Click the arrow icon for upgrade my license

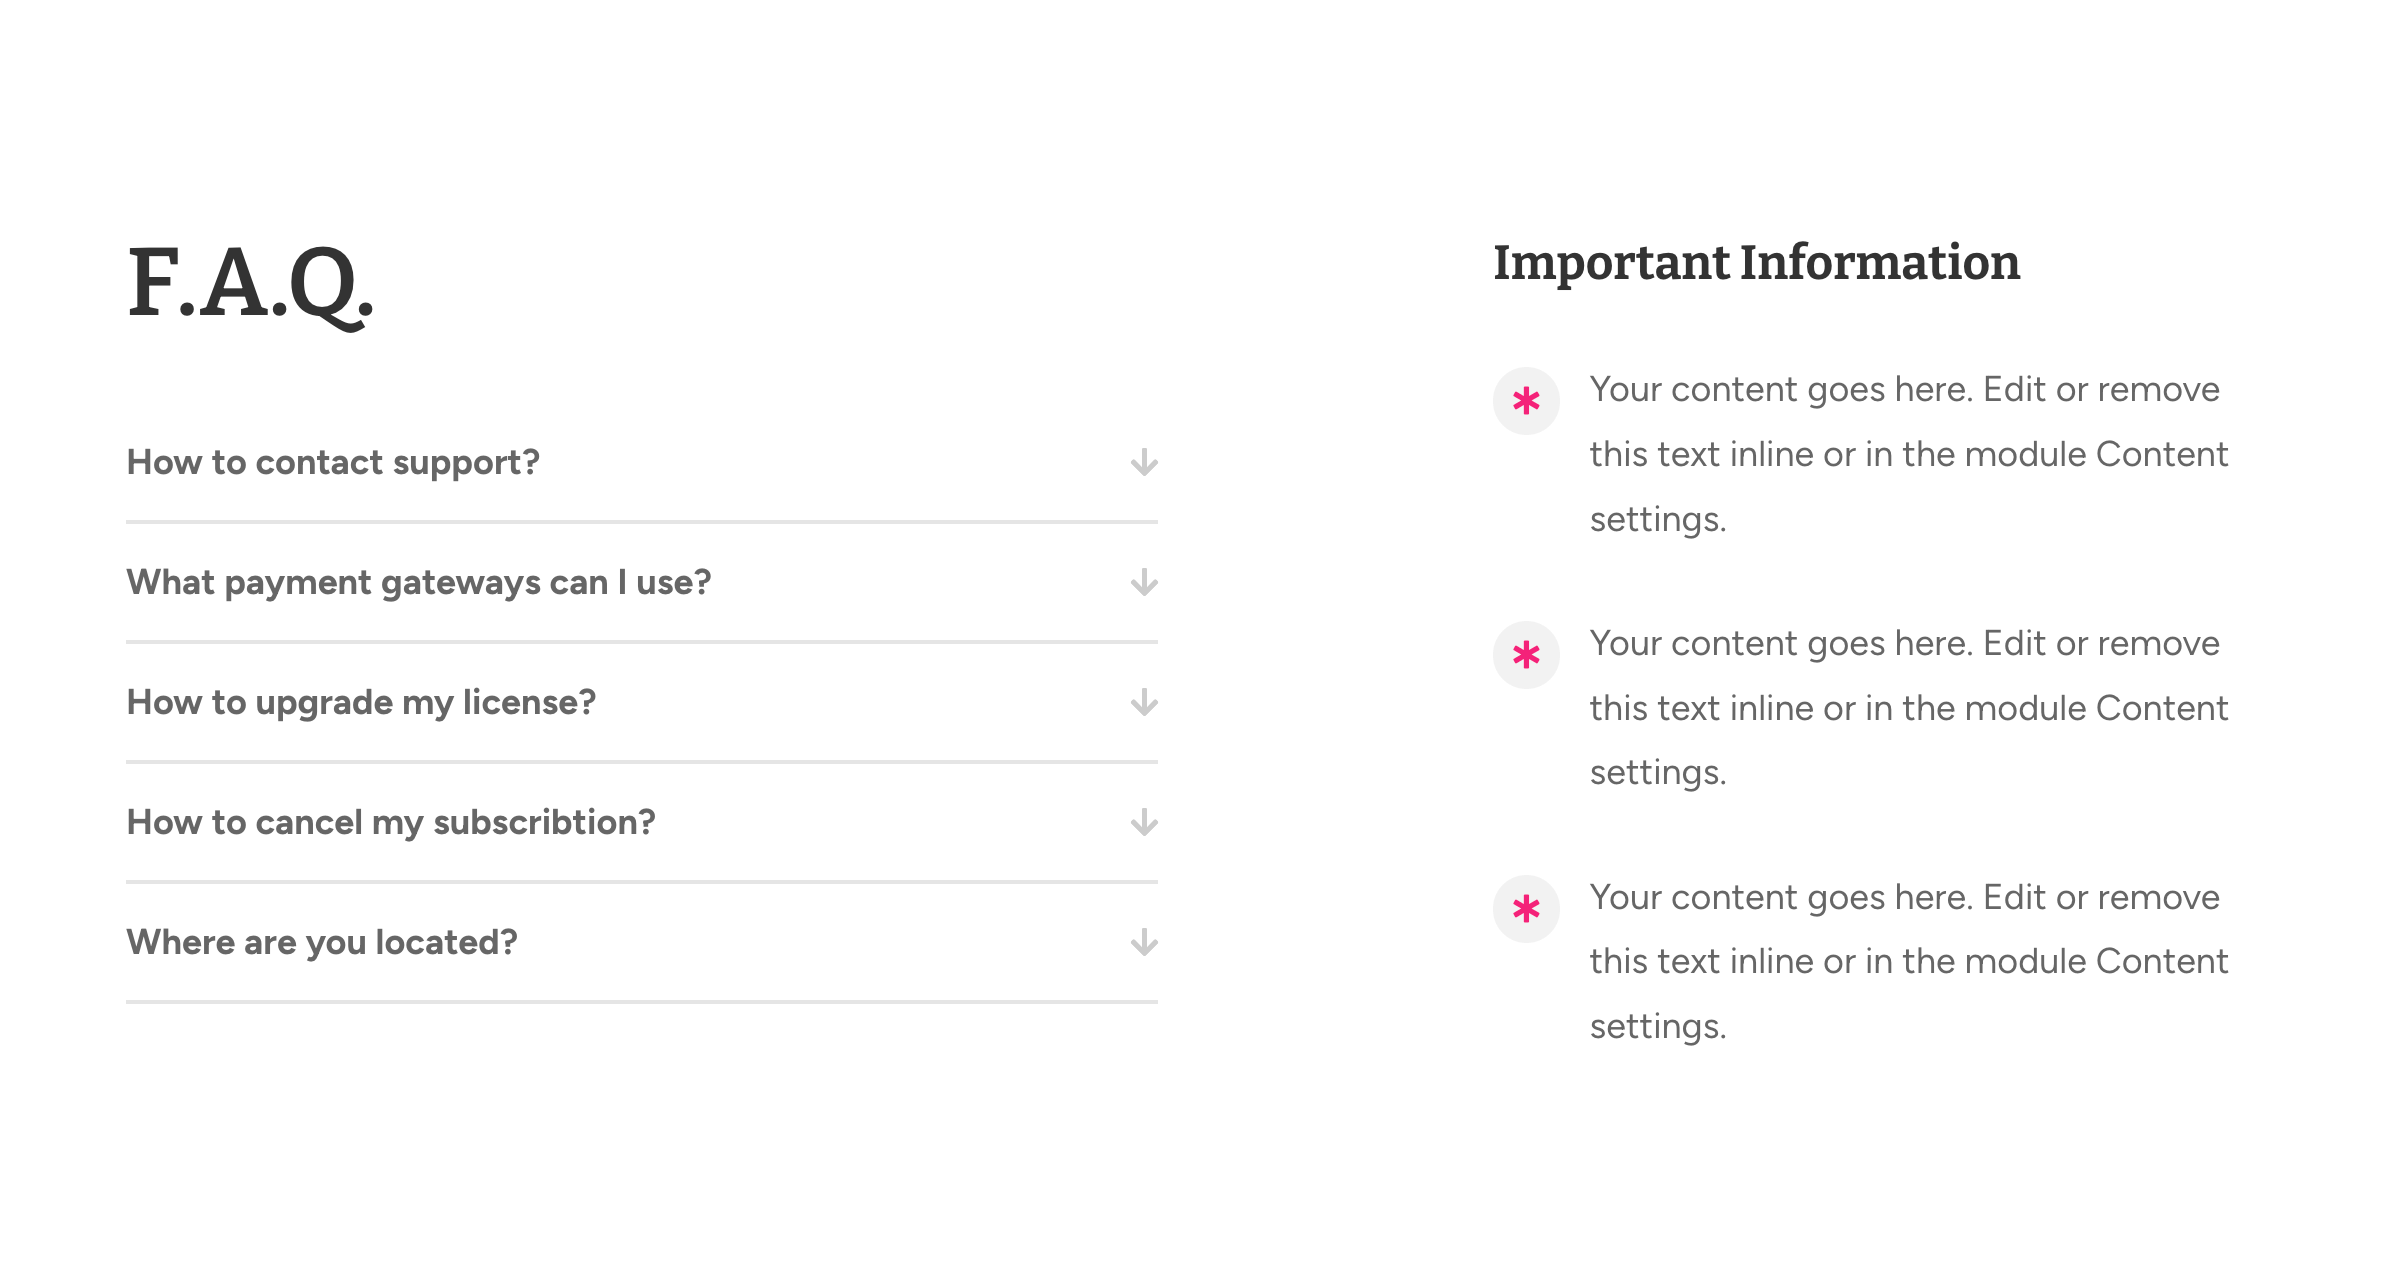point(1144,702)
